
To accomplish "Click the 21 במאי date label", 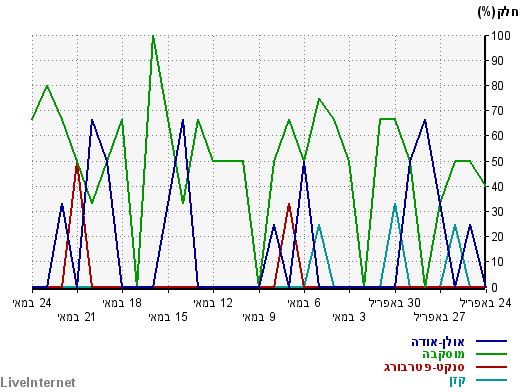I will (x=77, y=317).
